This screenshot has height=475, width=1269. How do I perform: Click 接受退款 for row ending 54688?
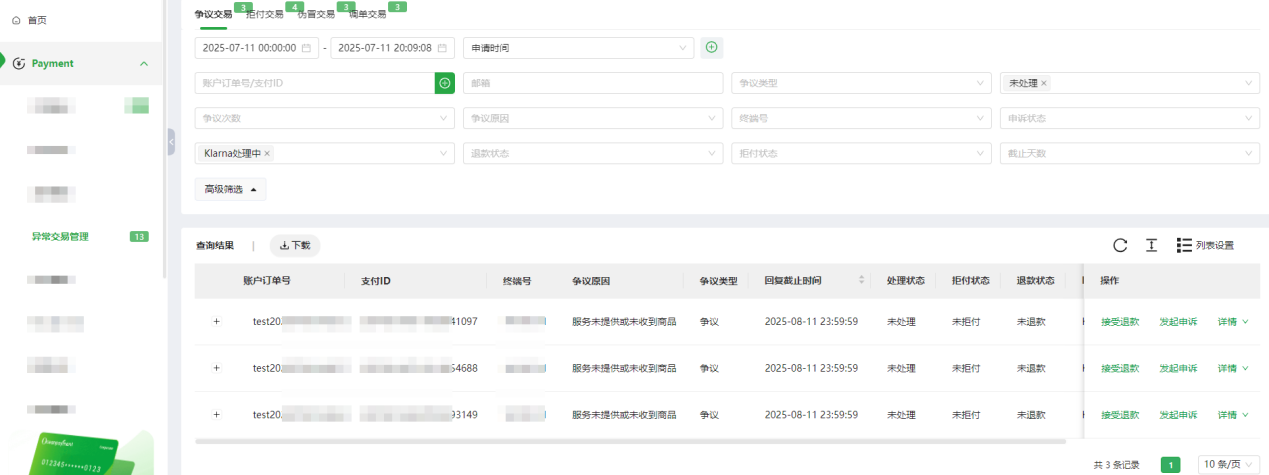coord(1120,368)
